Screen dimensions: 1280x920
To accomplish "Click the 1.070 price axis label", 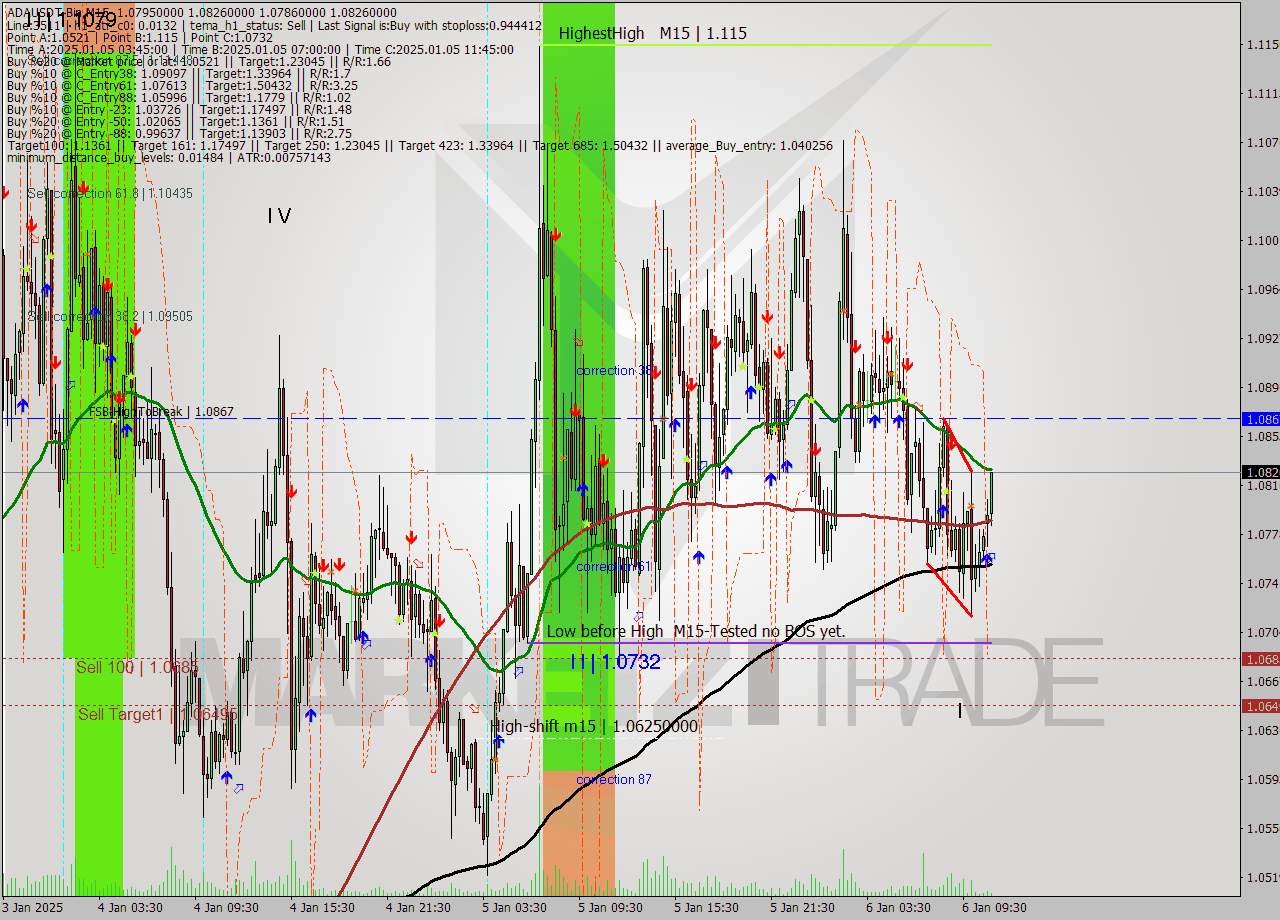I will pos(1263,633).
